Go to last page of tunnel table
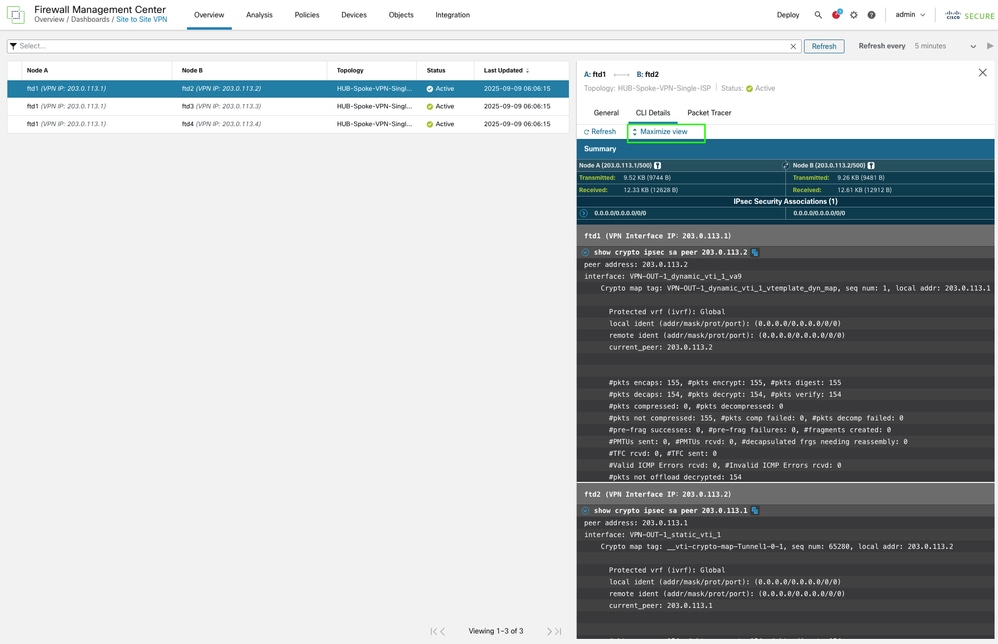Viewport: 998px width, 644px height. click(x=558, y=631)
